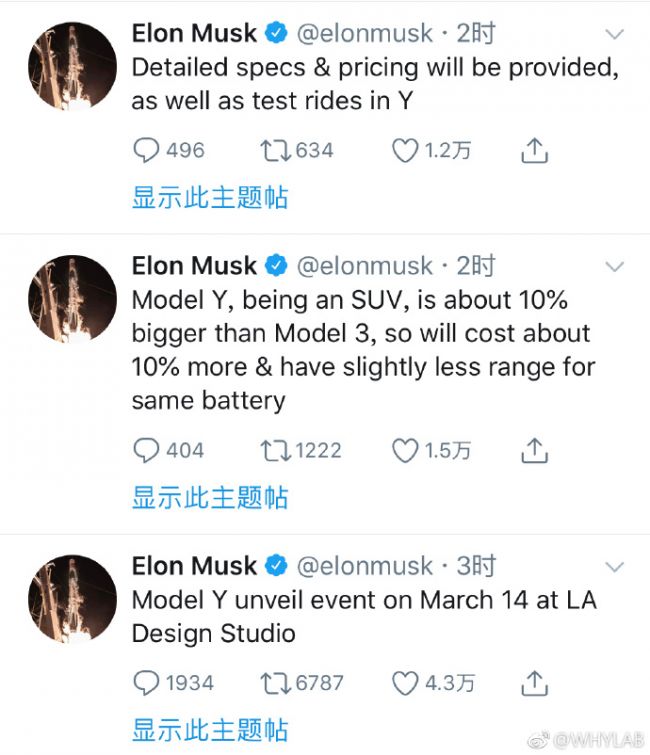Retweet the tweet with 1222 retweets
Viewport: 650px width, 755px height.
coord(275,451)
